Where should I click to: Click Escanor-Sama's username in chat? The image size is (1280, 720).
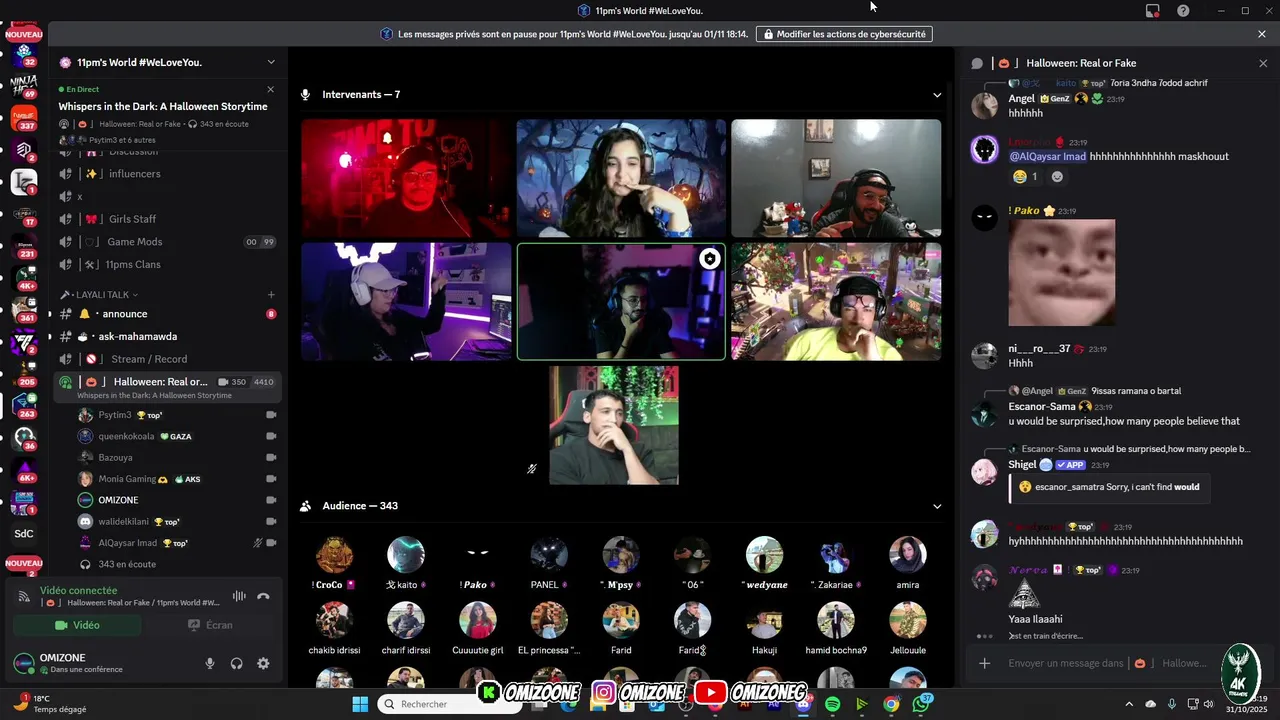coord(1041,407)
